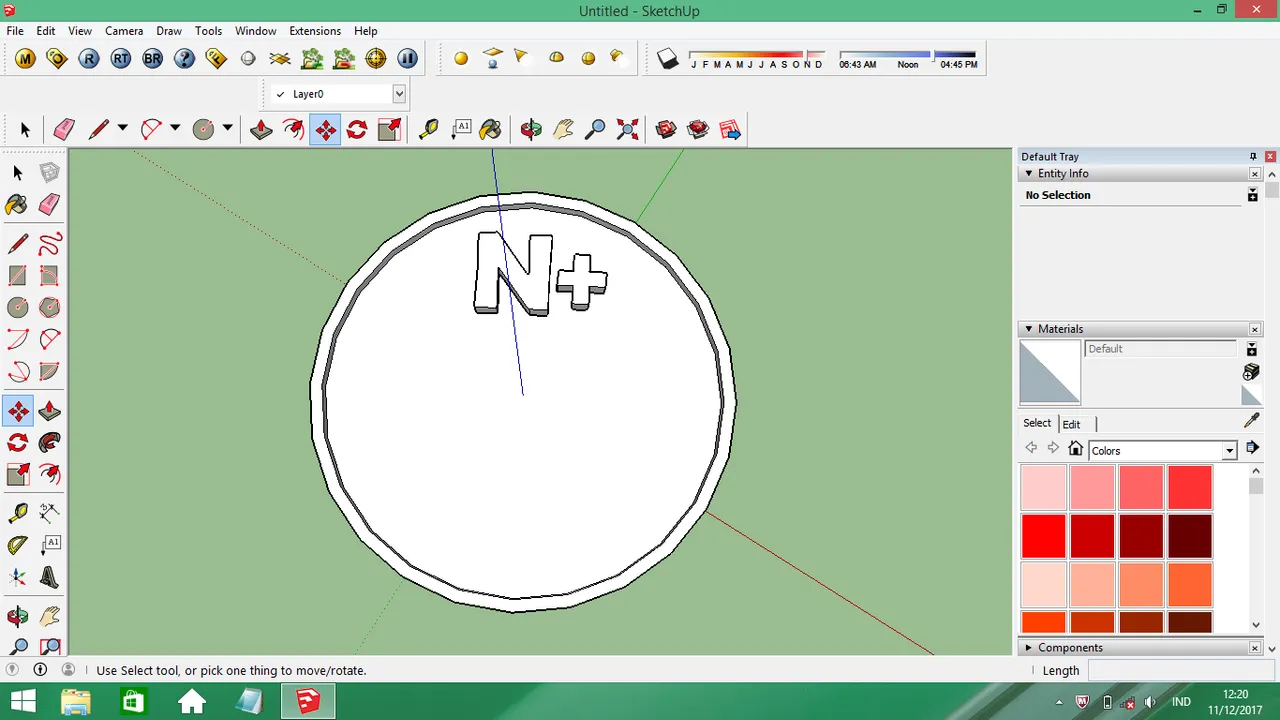
Task: Click the yellow M V-Ray toolbar button
Action: coord(25,59)
